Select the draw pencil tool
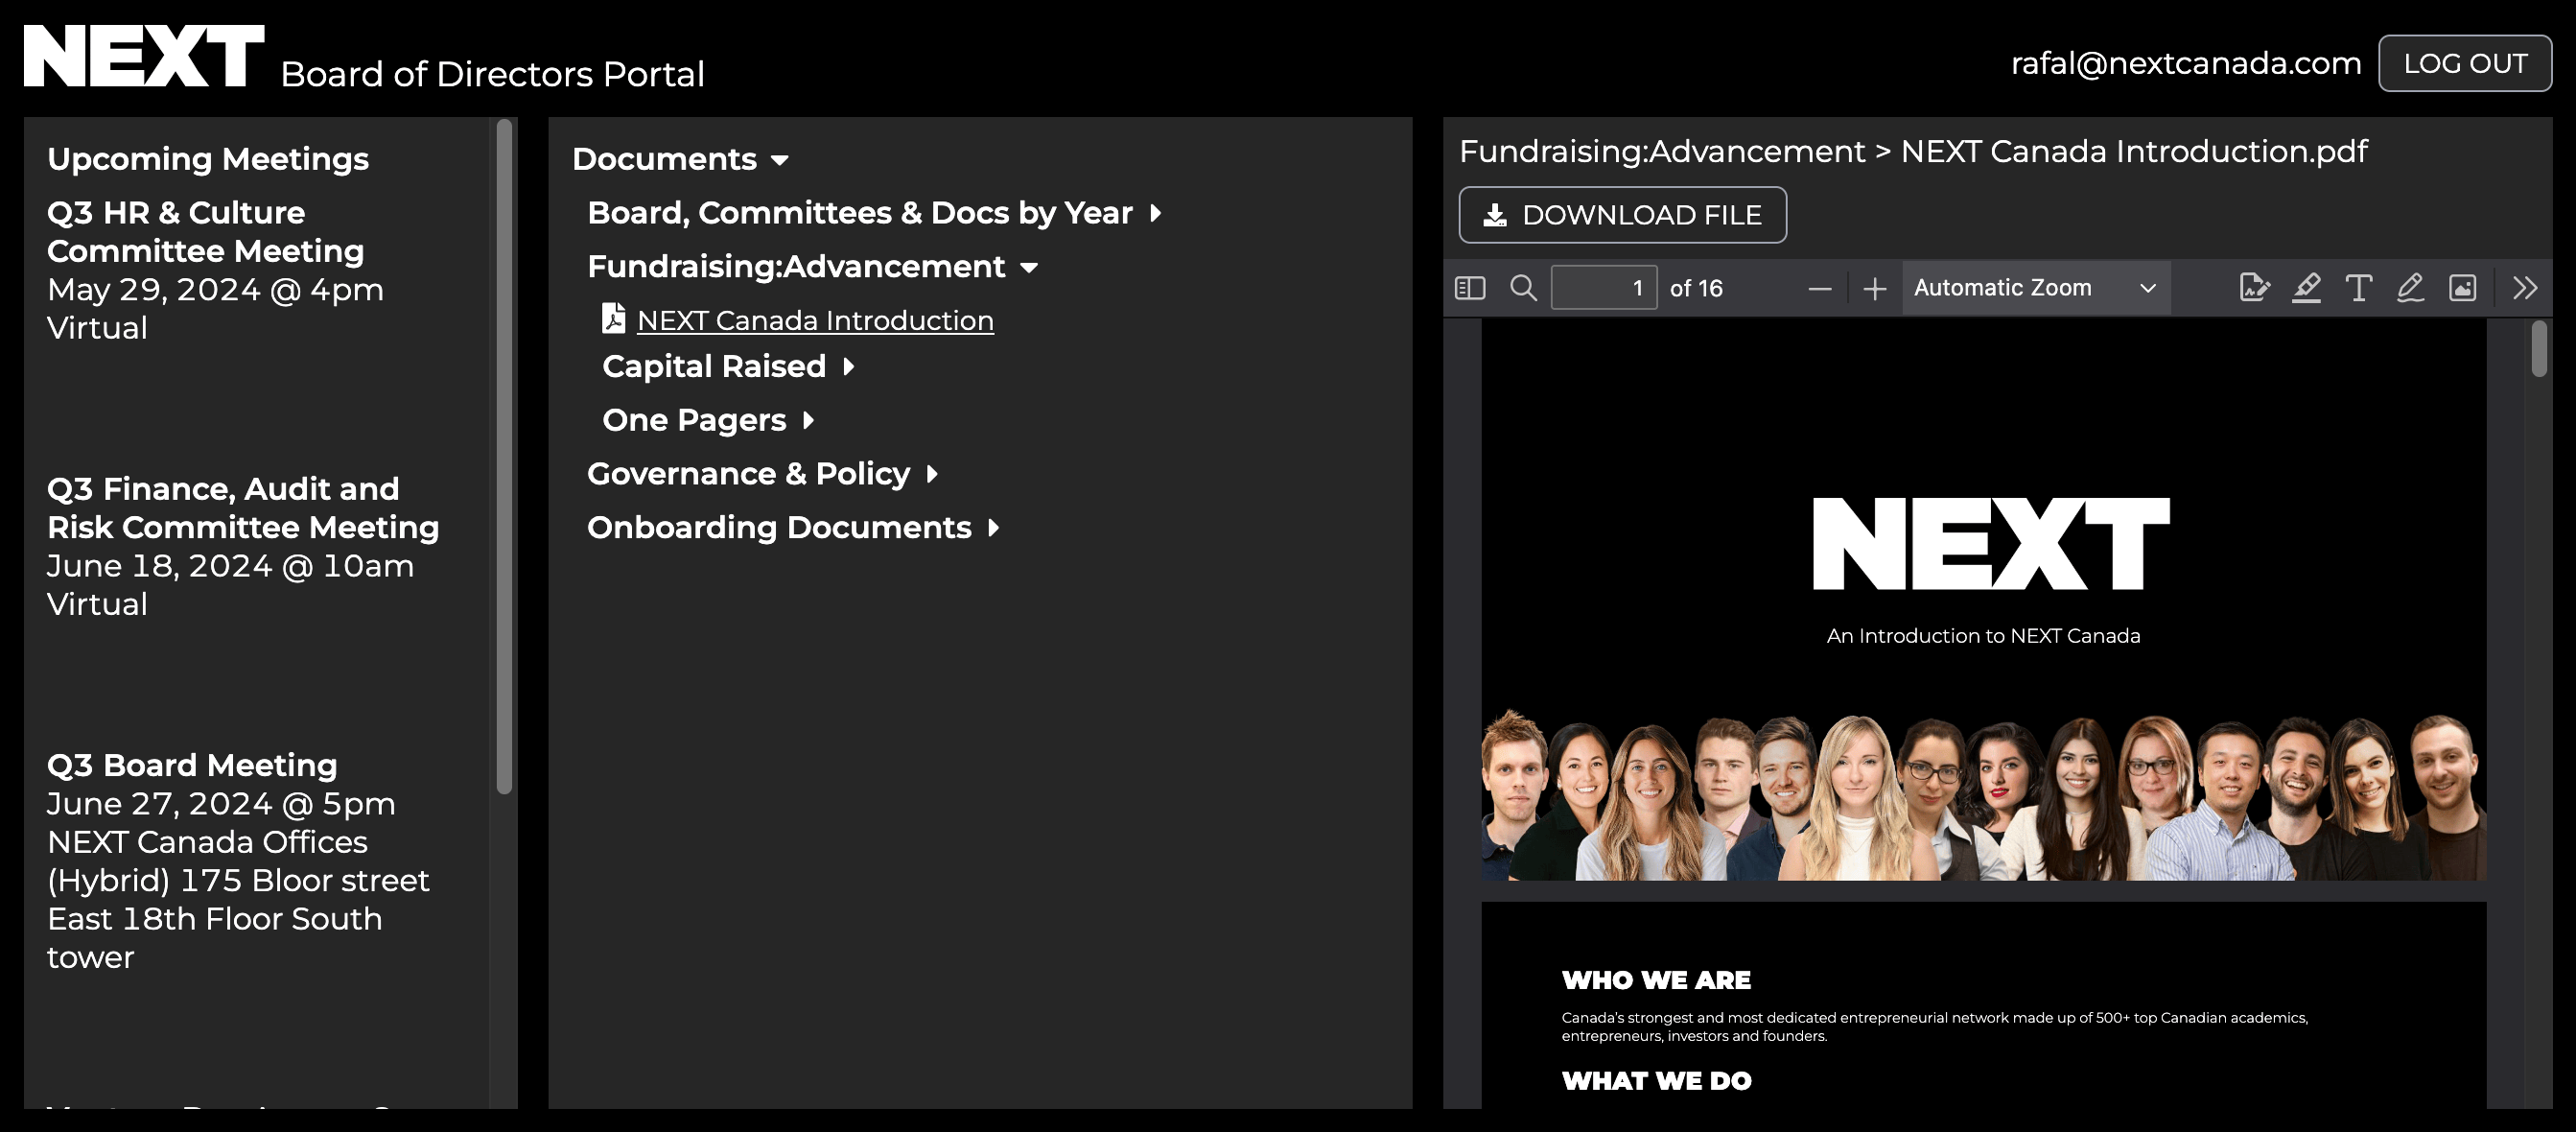Viewport: 2576px width, 1132px height. (2410, 289)
